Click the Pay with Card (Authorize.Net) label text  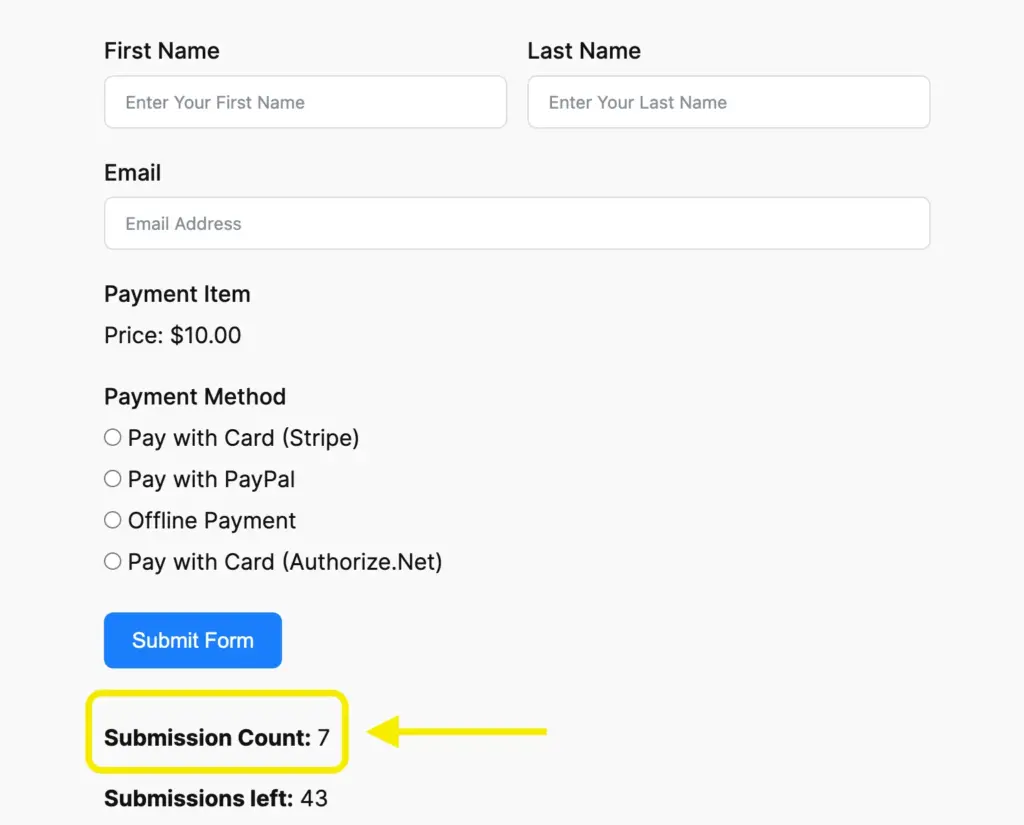coord(285,562)
